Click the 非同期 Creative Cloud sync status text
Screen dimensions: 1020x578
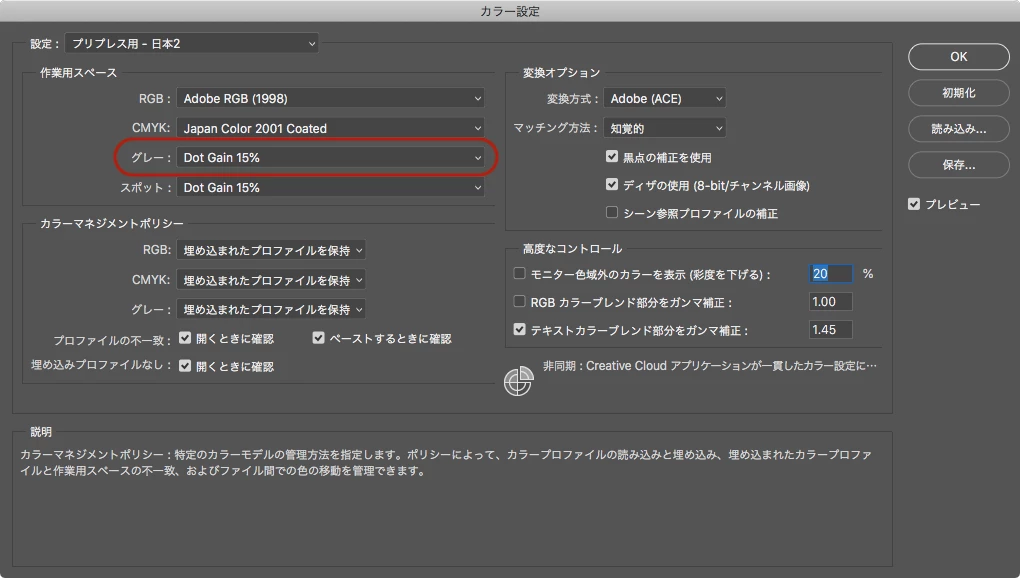710,366
